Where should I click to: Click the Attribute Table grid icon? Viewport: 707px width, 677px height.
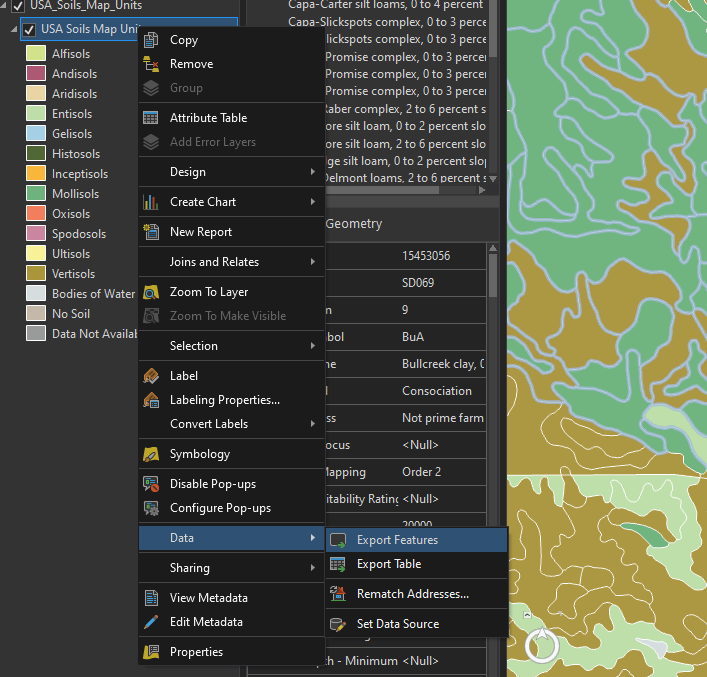(151, 118)
